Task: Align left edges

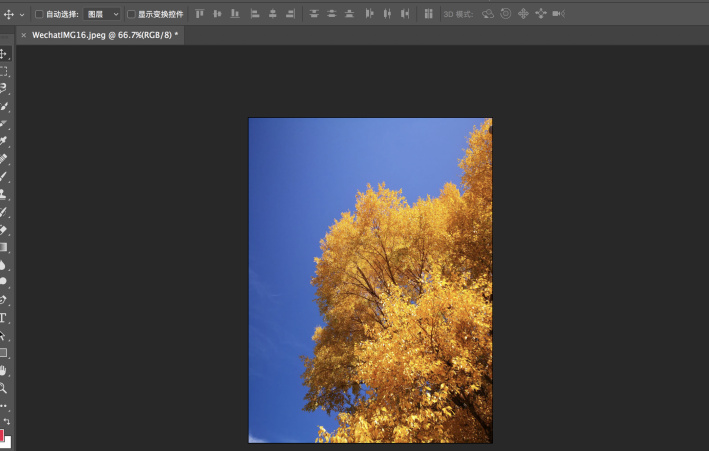Action: click(255, 14)
